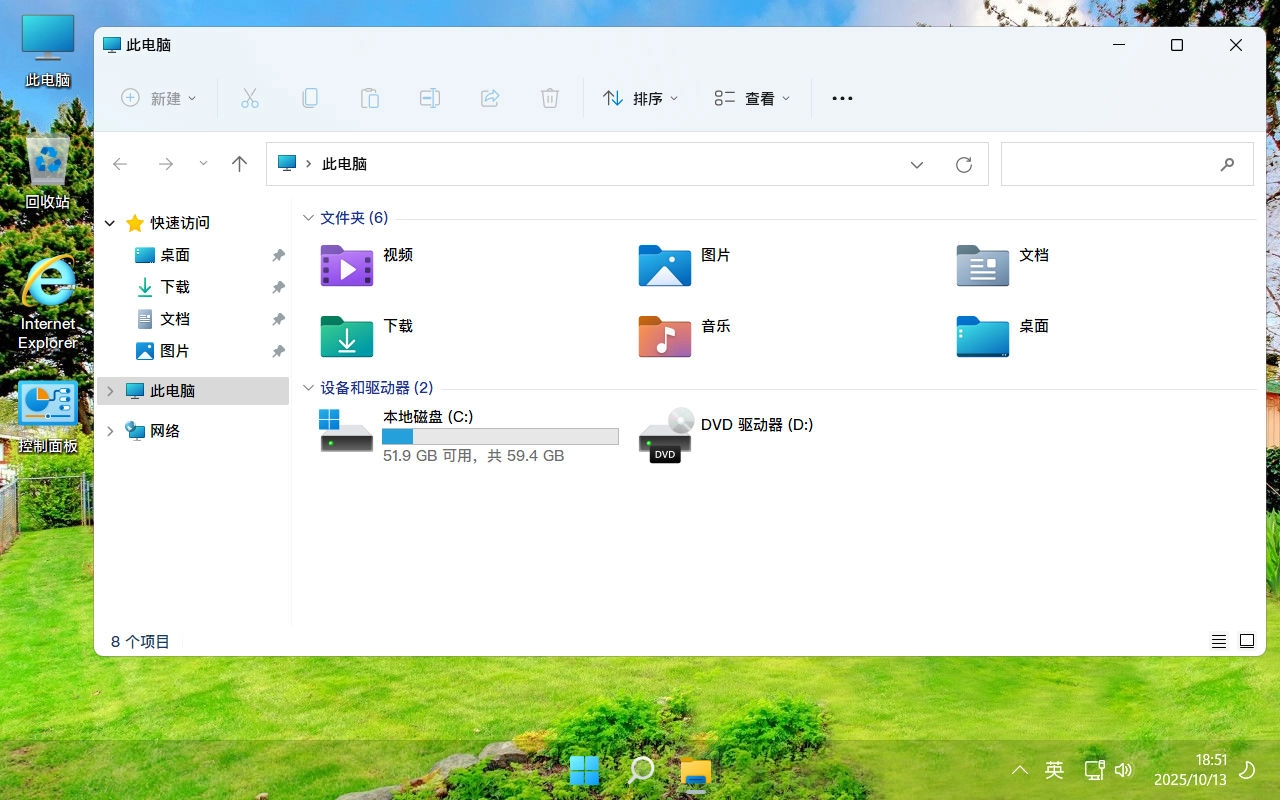Open the 新建 menu
Viewport: 1280px width, 800px height.
[158, 97]
